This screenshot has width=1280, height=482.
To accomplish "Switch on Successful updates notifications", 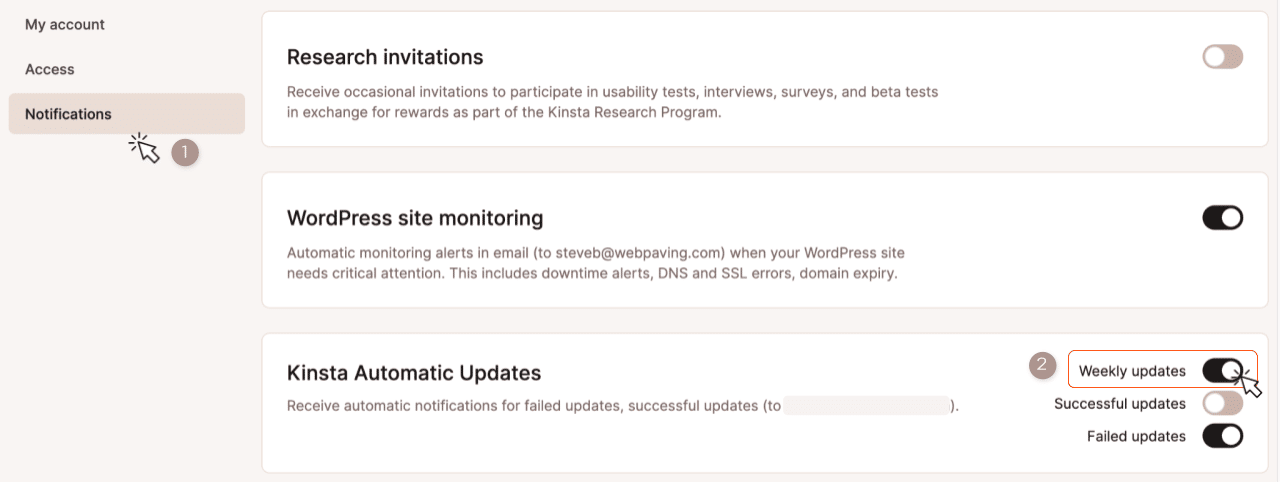I will [1222, 404].
